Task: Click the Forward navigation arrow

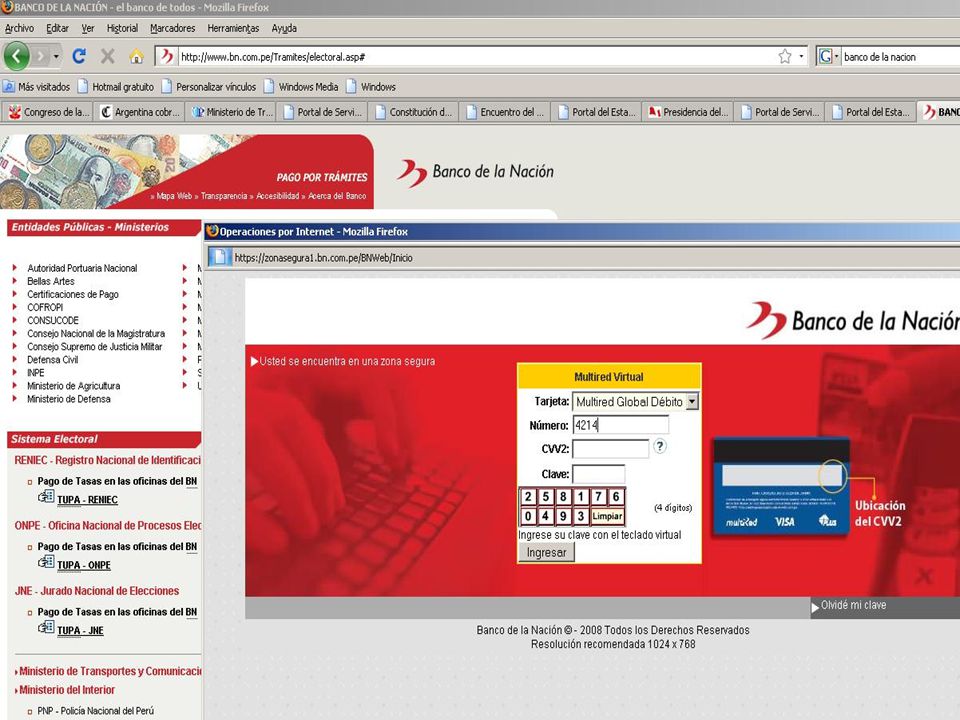Action: click(x=40, y=57)
